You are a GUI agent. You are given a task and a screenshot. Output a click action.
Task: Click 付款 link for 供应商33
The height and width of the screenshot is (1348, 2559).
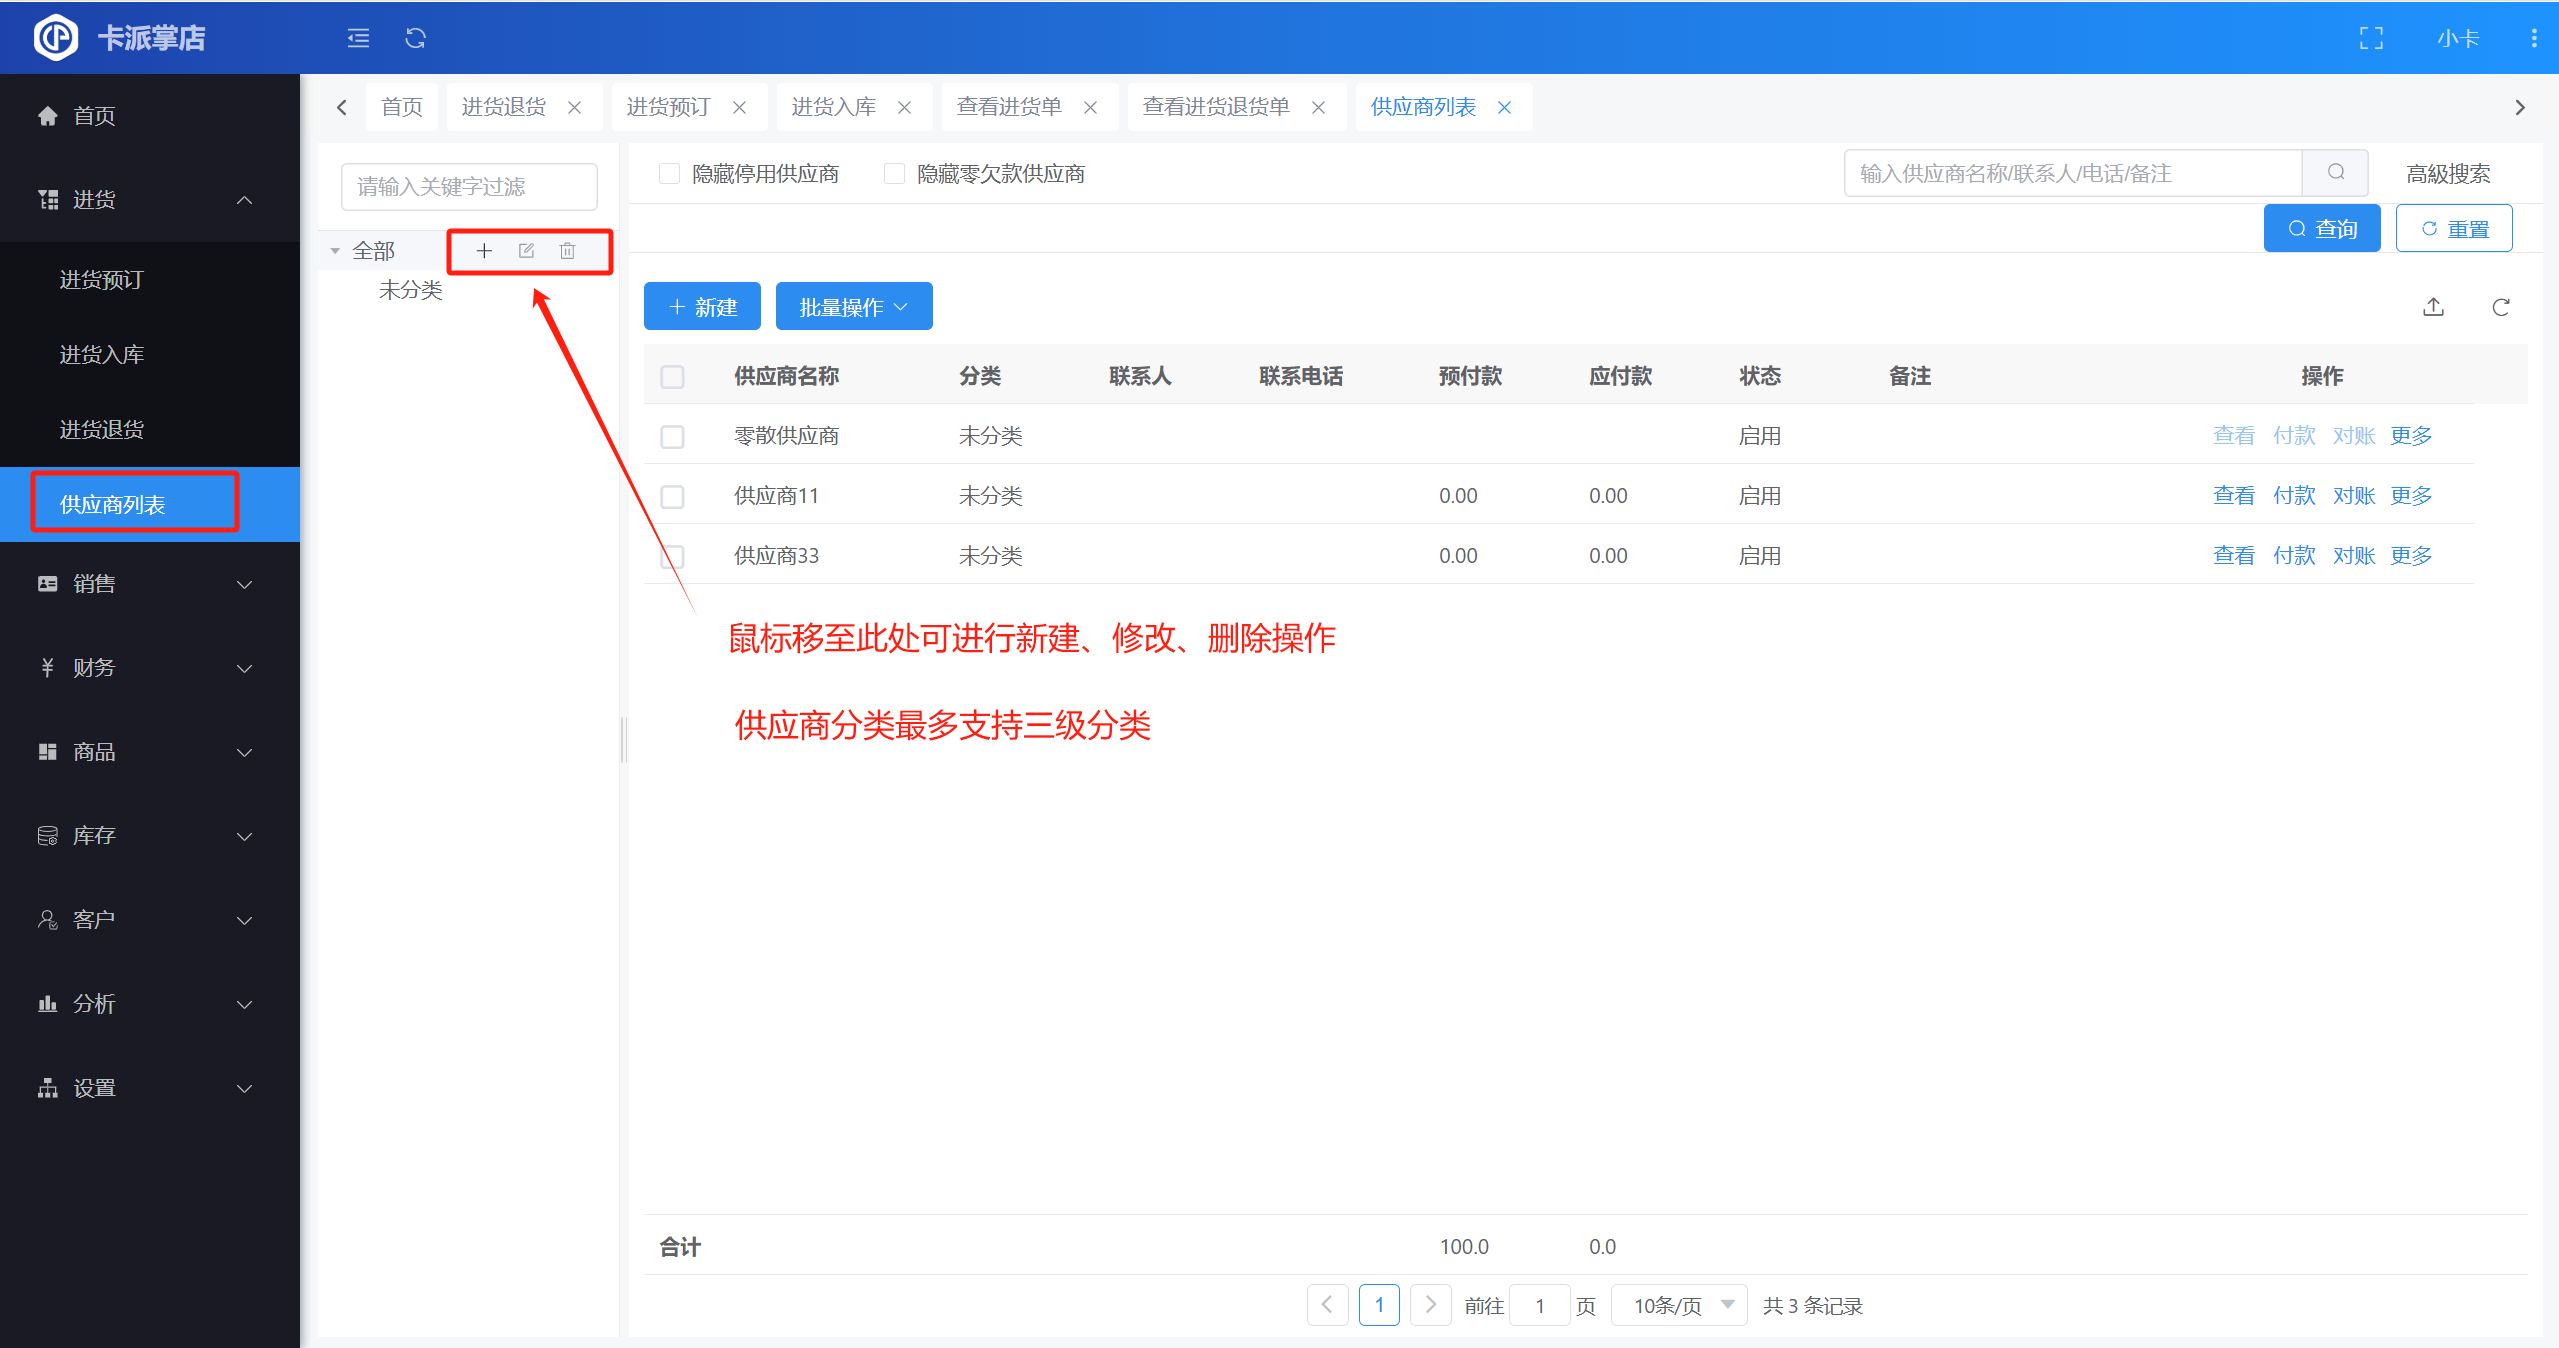point(2293,556)
